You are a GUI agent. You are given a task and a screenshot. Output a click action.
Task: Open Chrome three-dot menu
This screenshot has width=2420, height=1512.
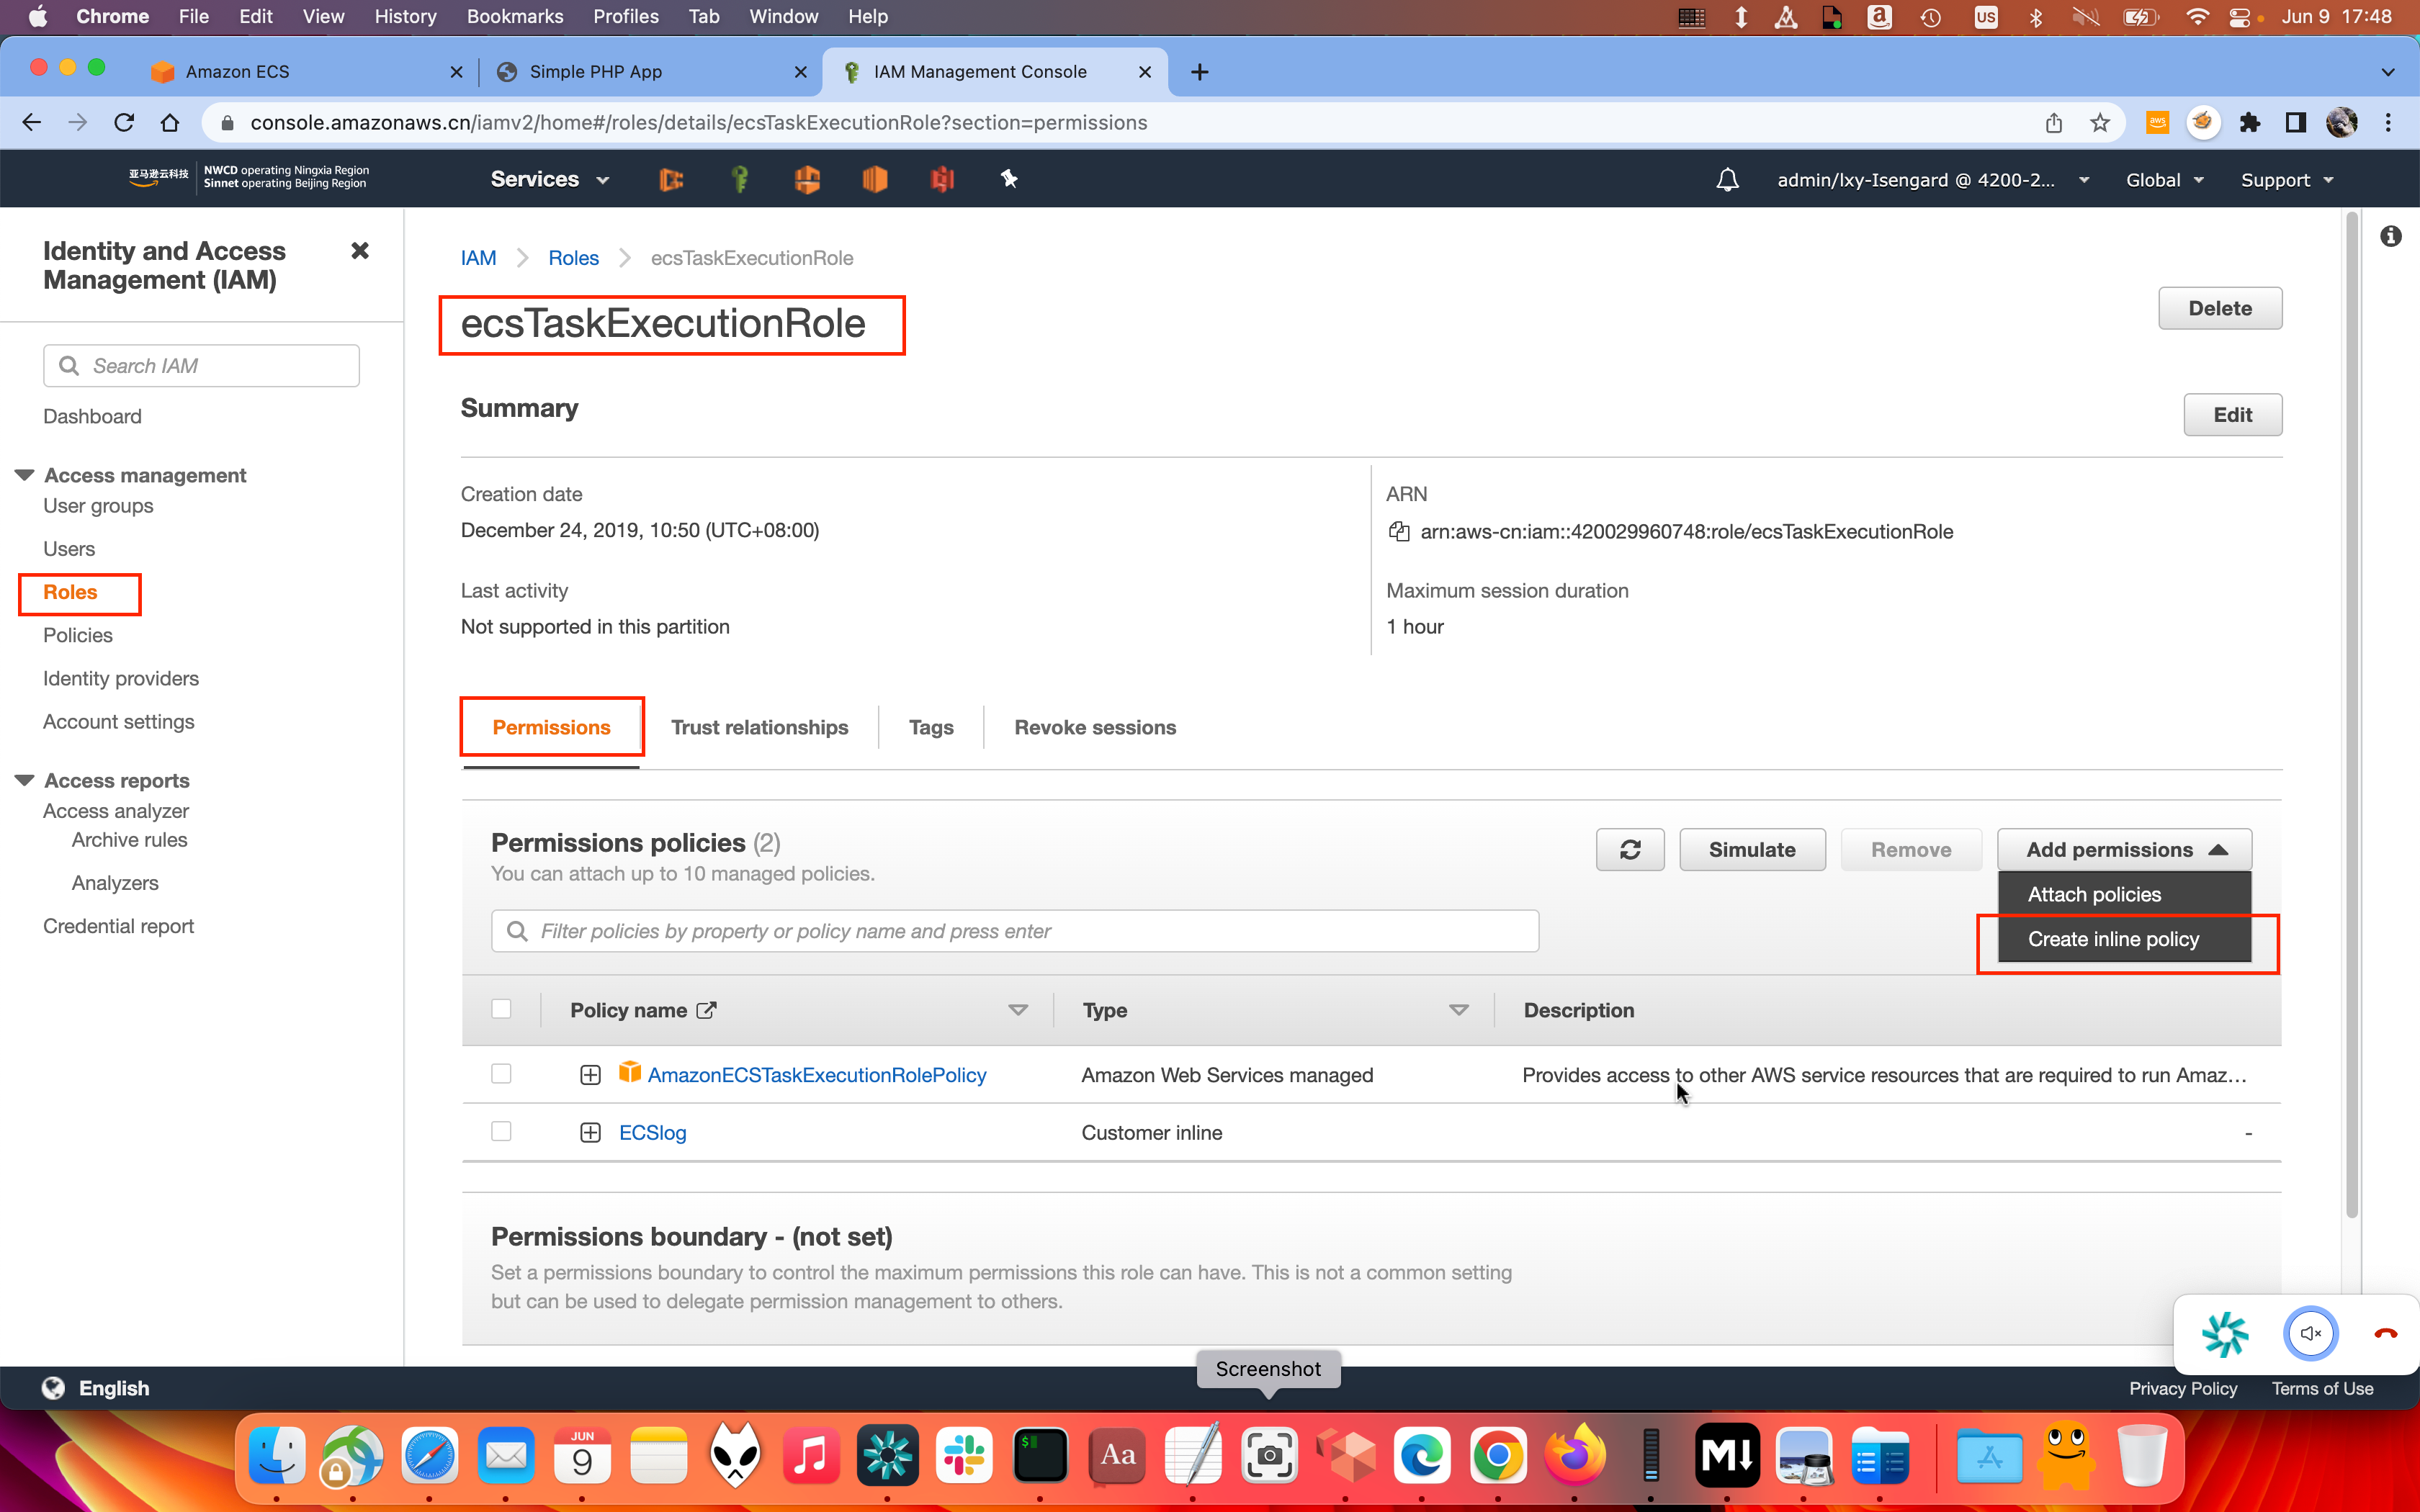[x=2388, y=122]
